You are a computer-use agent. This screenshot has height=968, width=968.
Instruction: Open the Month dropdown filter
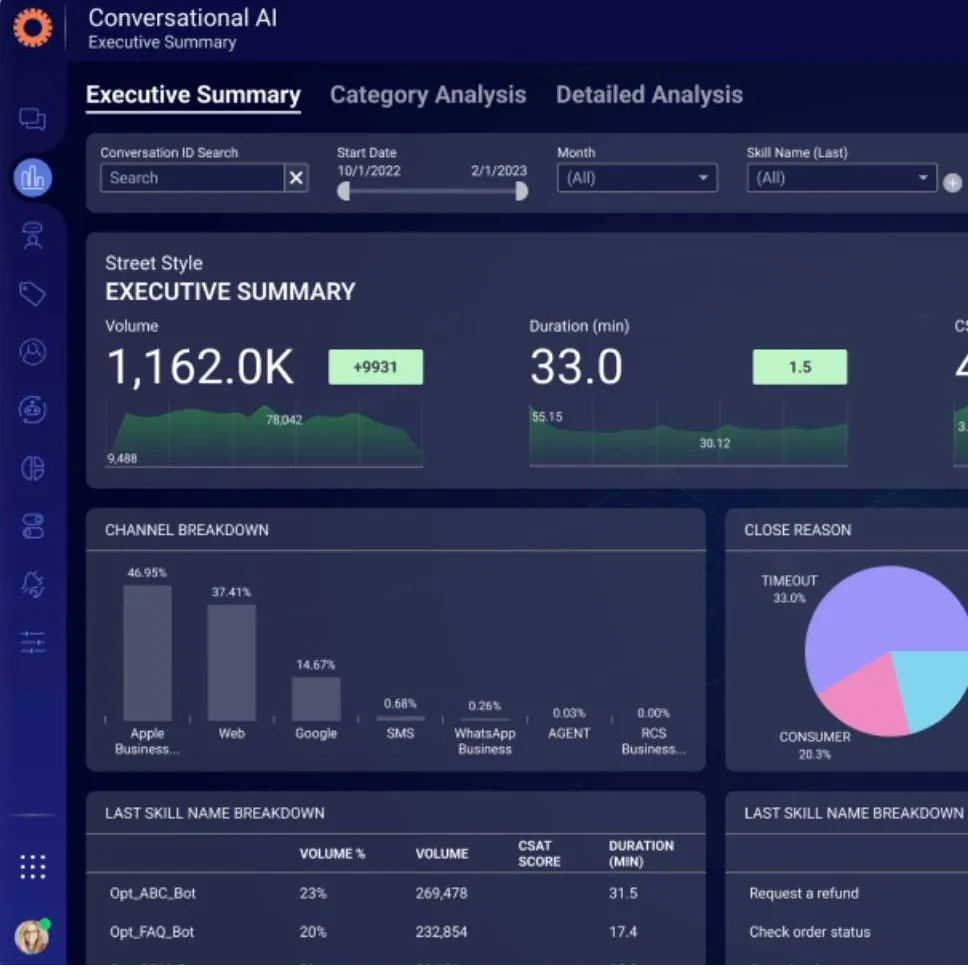coord(637,177)
